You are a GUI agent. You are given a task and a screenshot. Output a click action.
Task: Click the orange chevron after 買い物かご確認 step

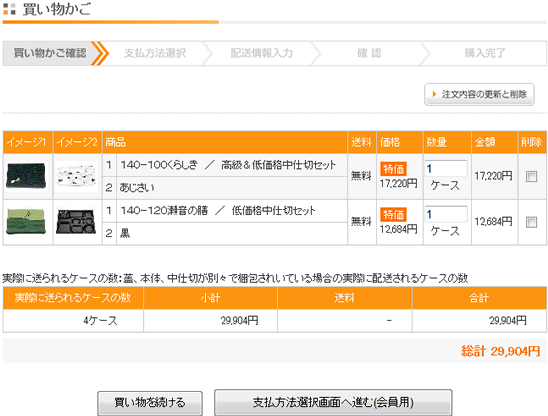click(x=101, y=53)
